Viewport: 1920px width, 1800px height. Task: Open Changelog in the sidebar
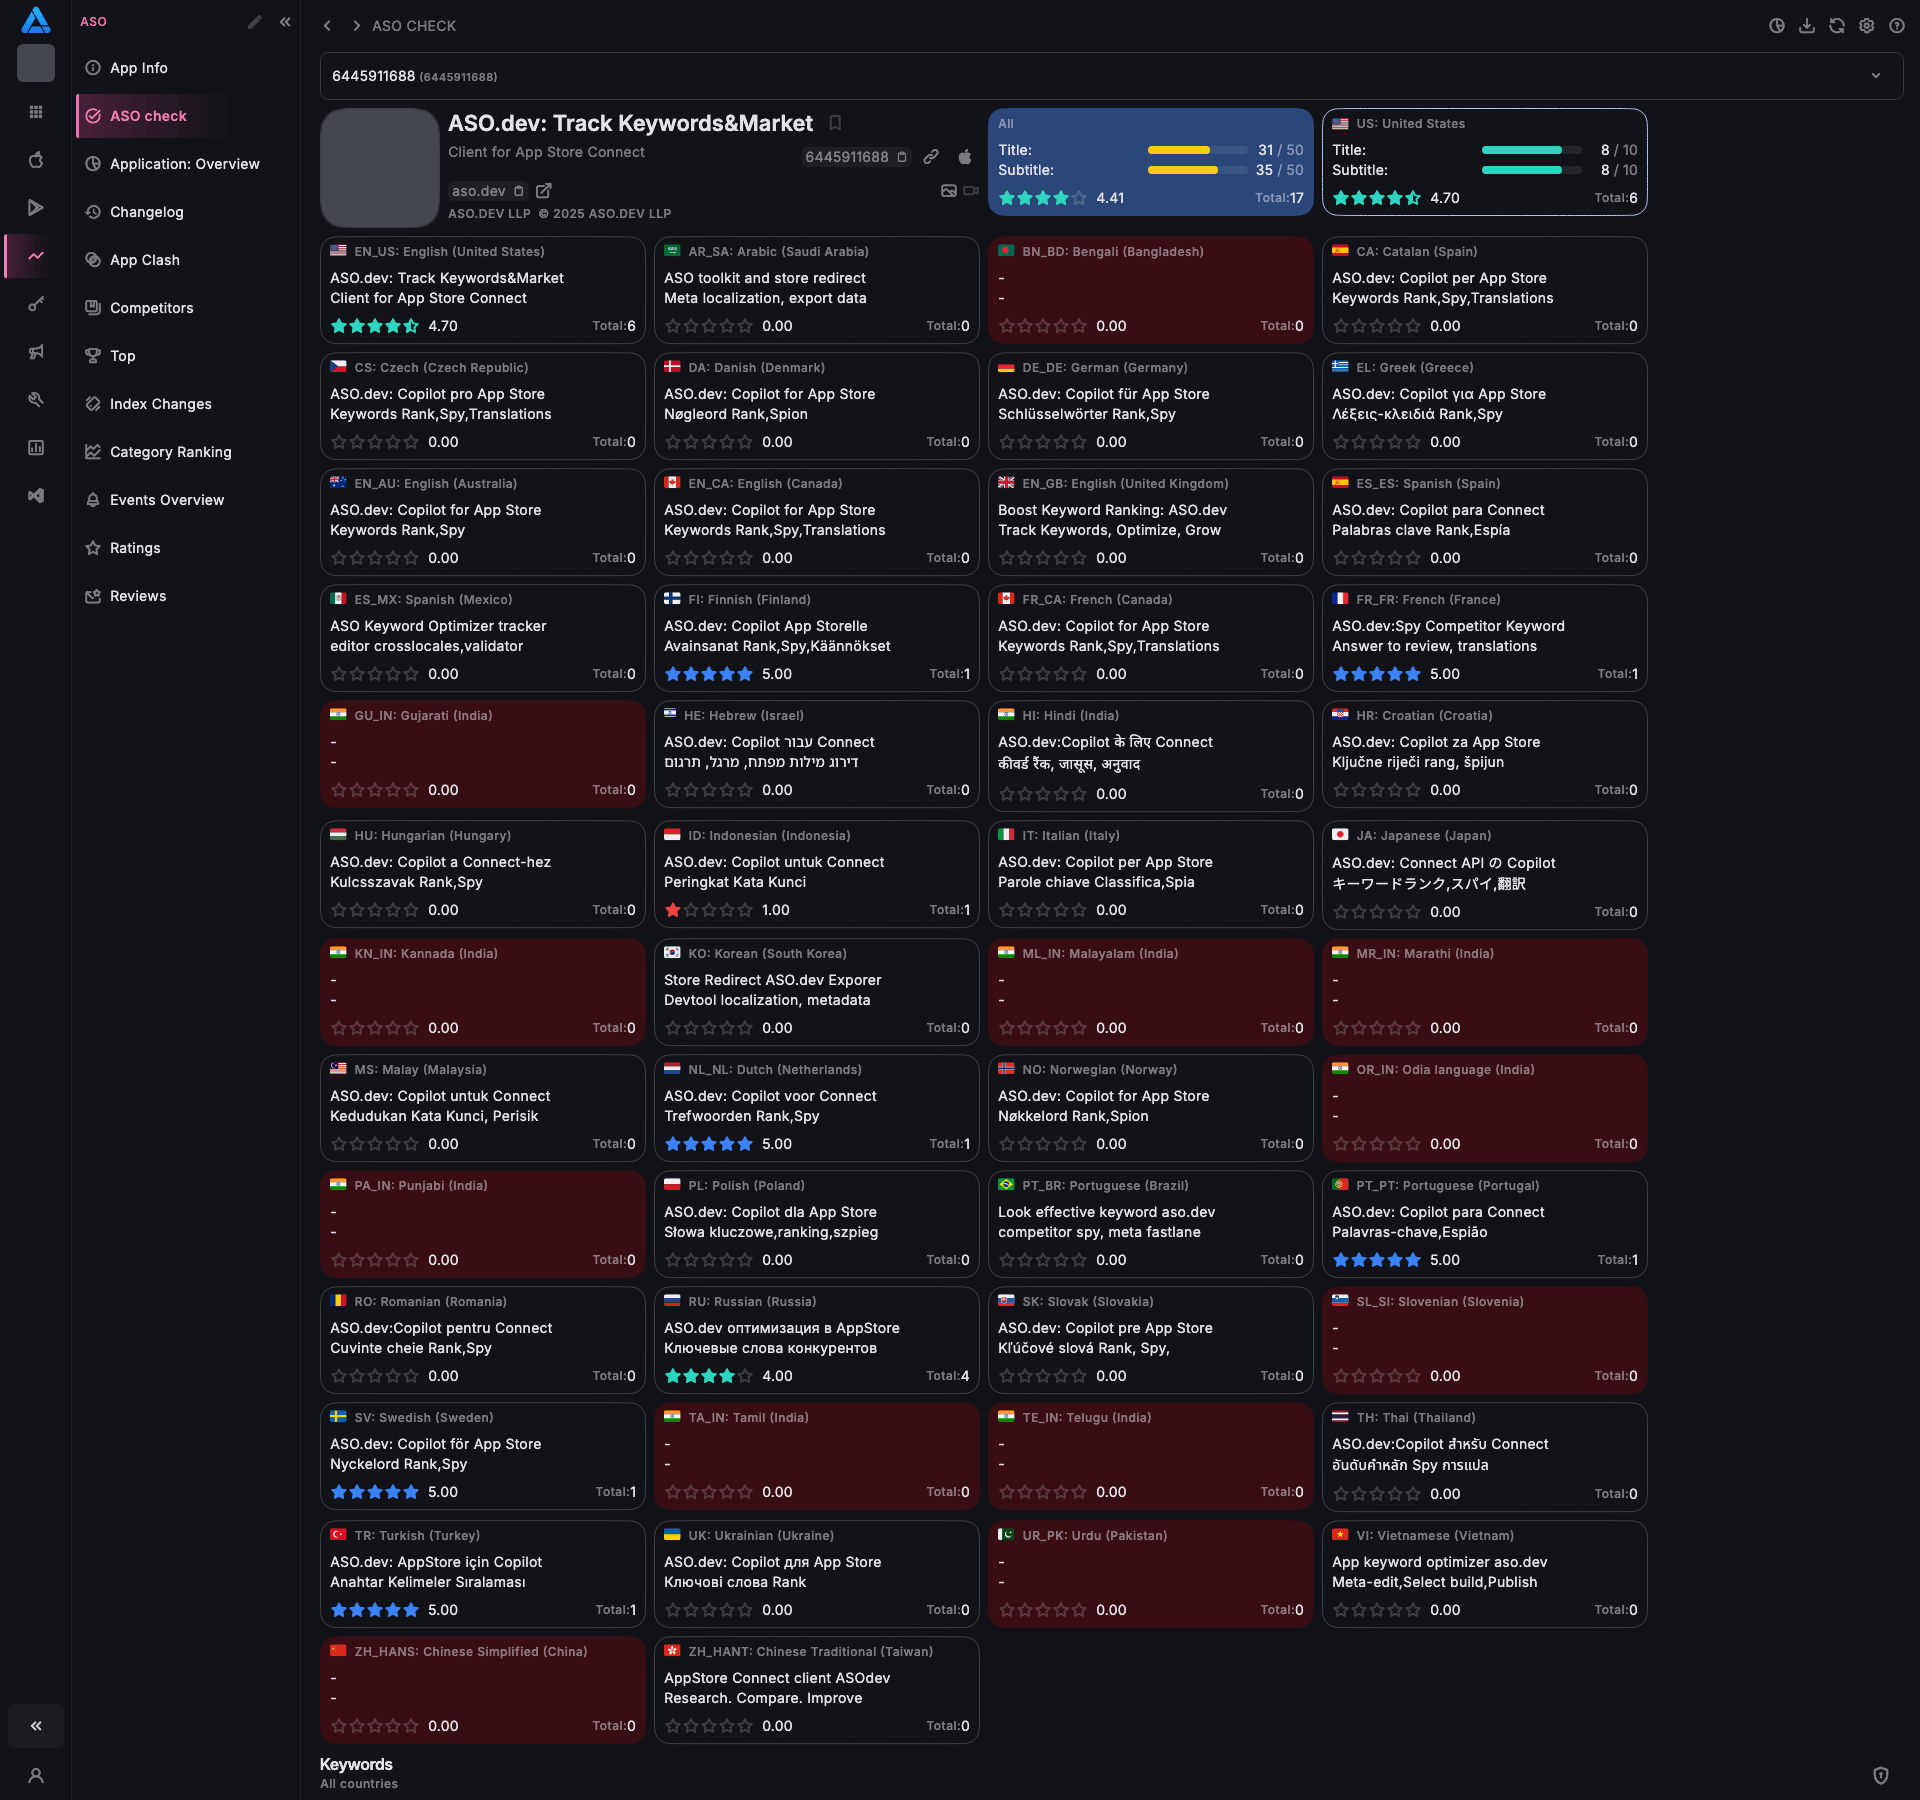[x=186, y=212]
